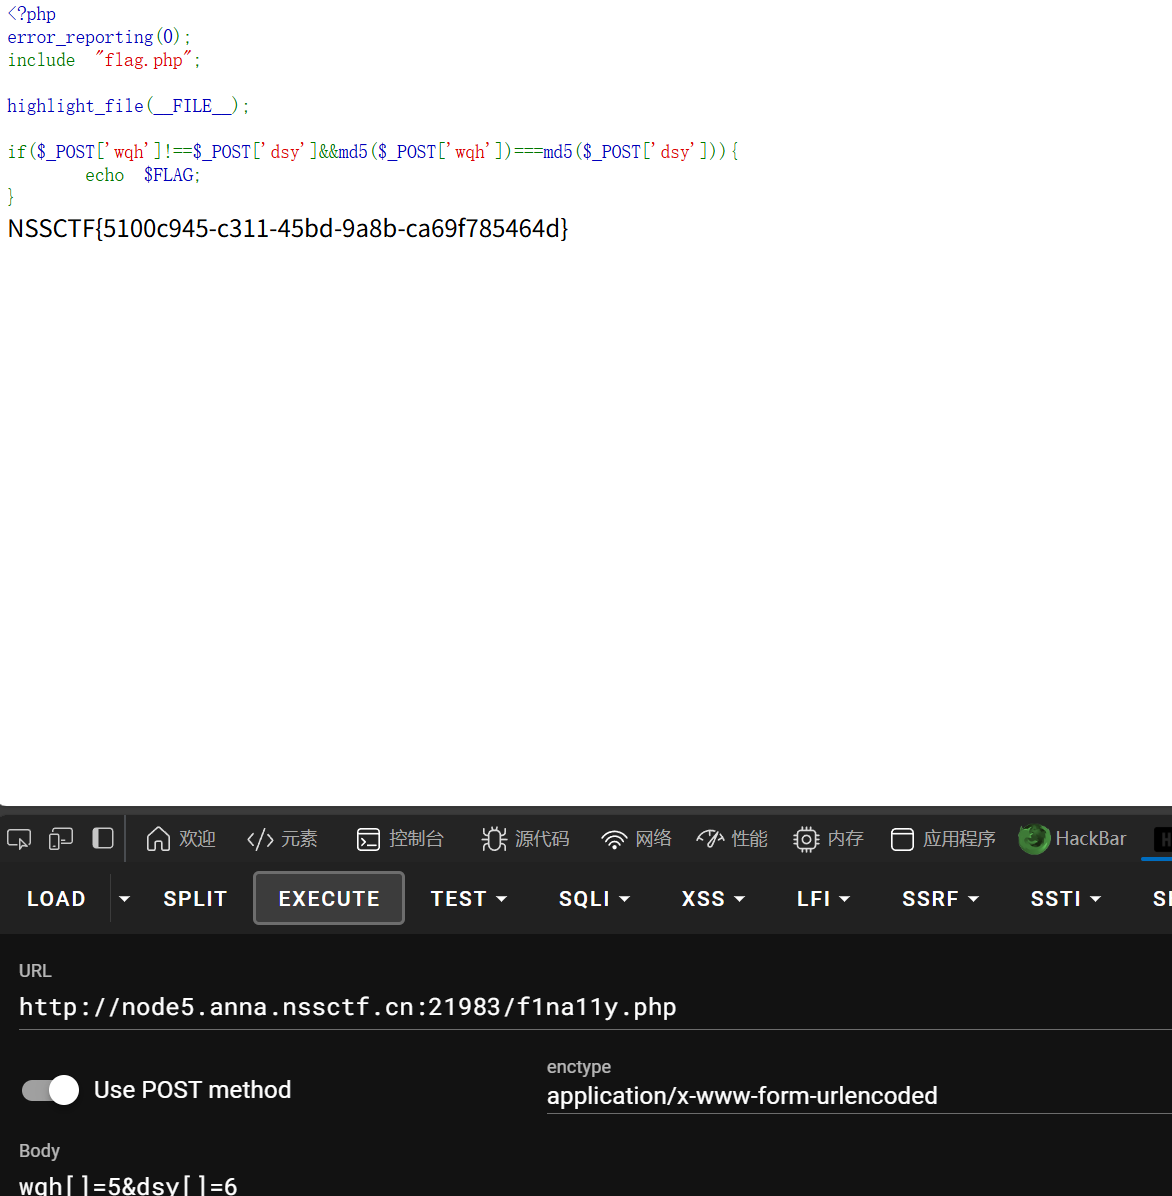Expand the SSRF dropdown menu
1172x1196 pixels.
tap(940, 899)
